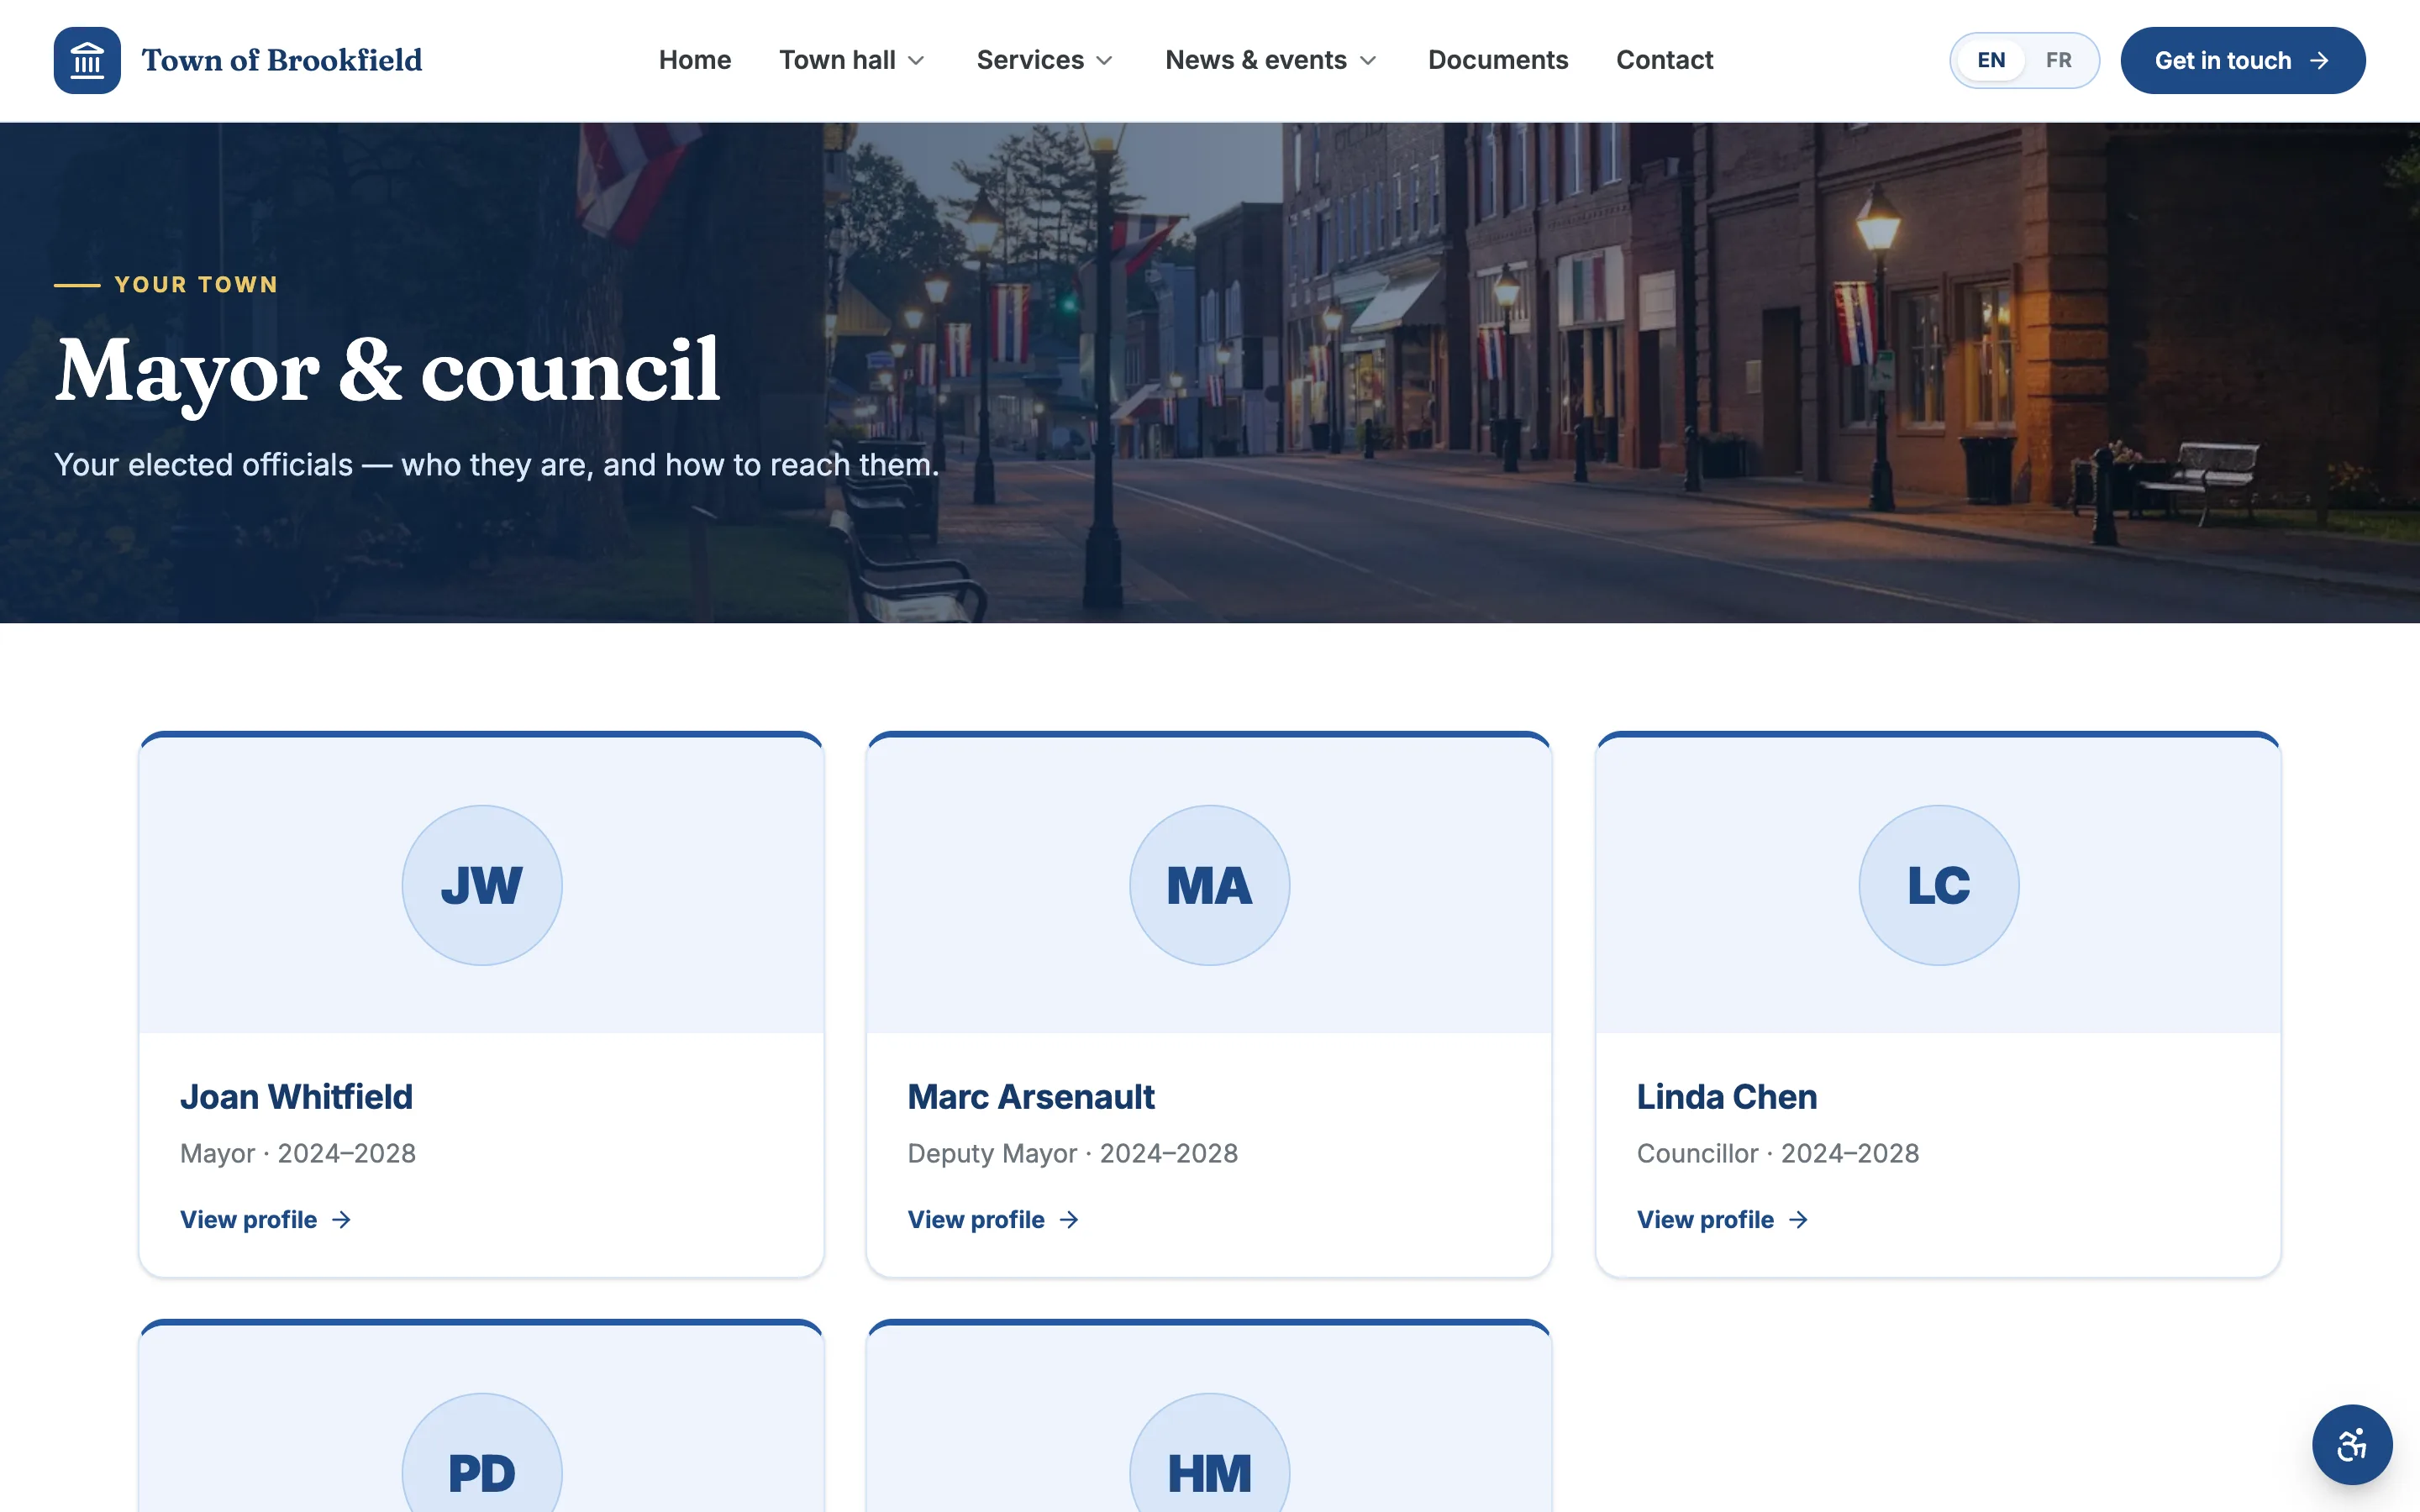Click the MA initials avatar
This screenshot has width=2420, height=1512.
1209,885
